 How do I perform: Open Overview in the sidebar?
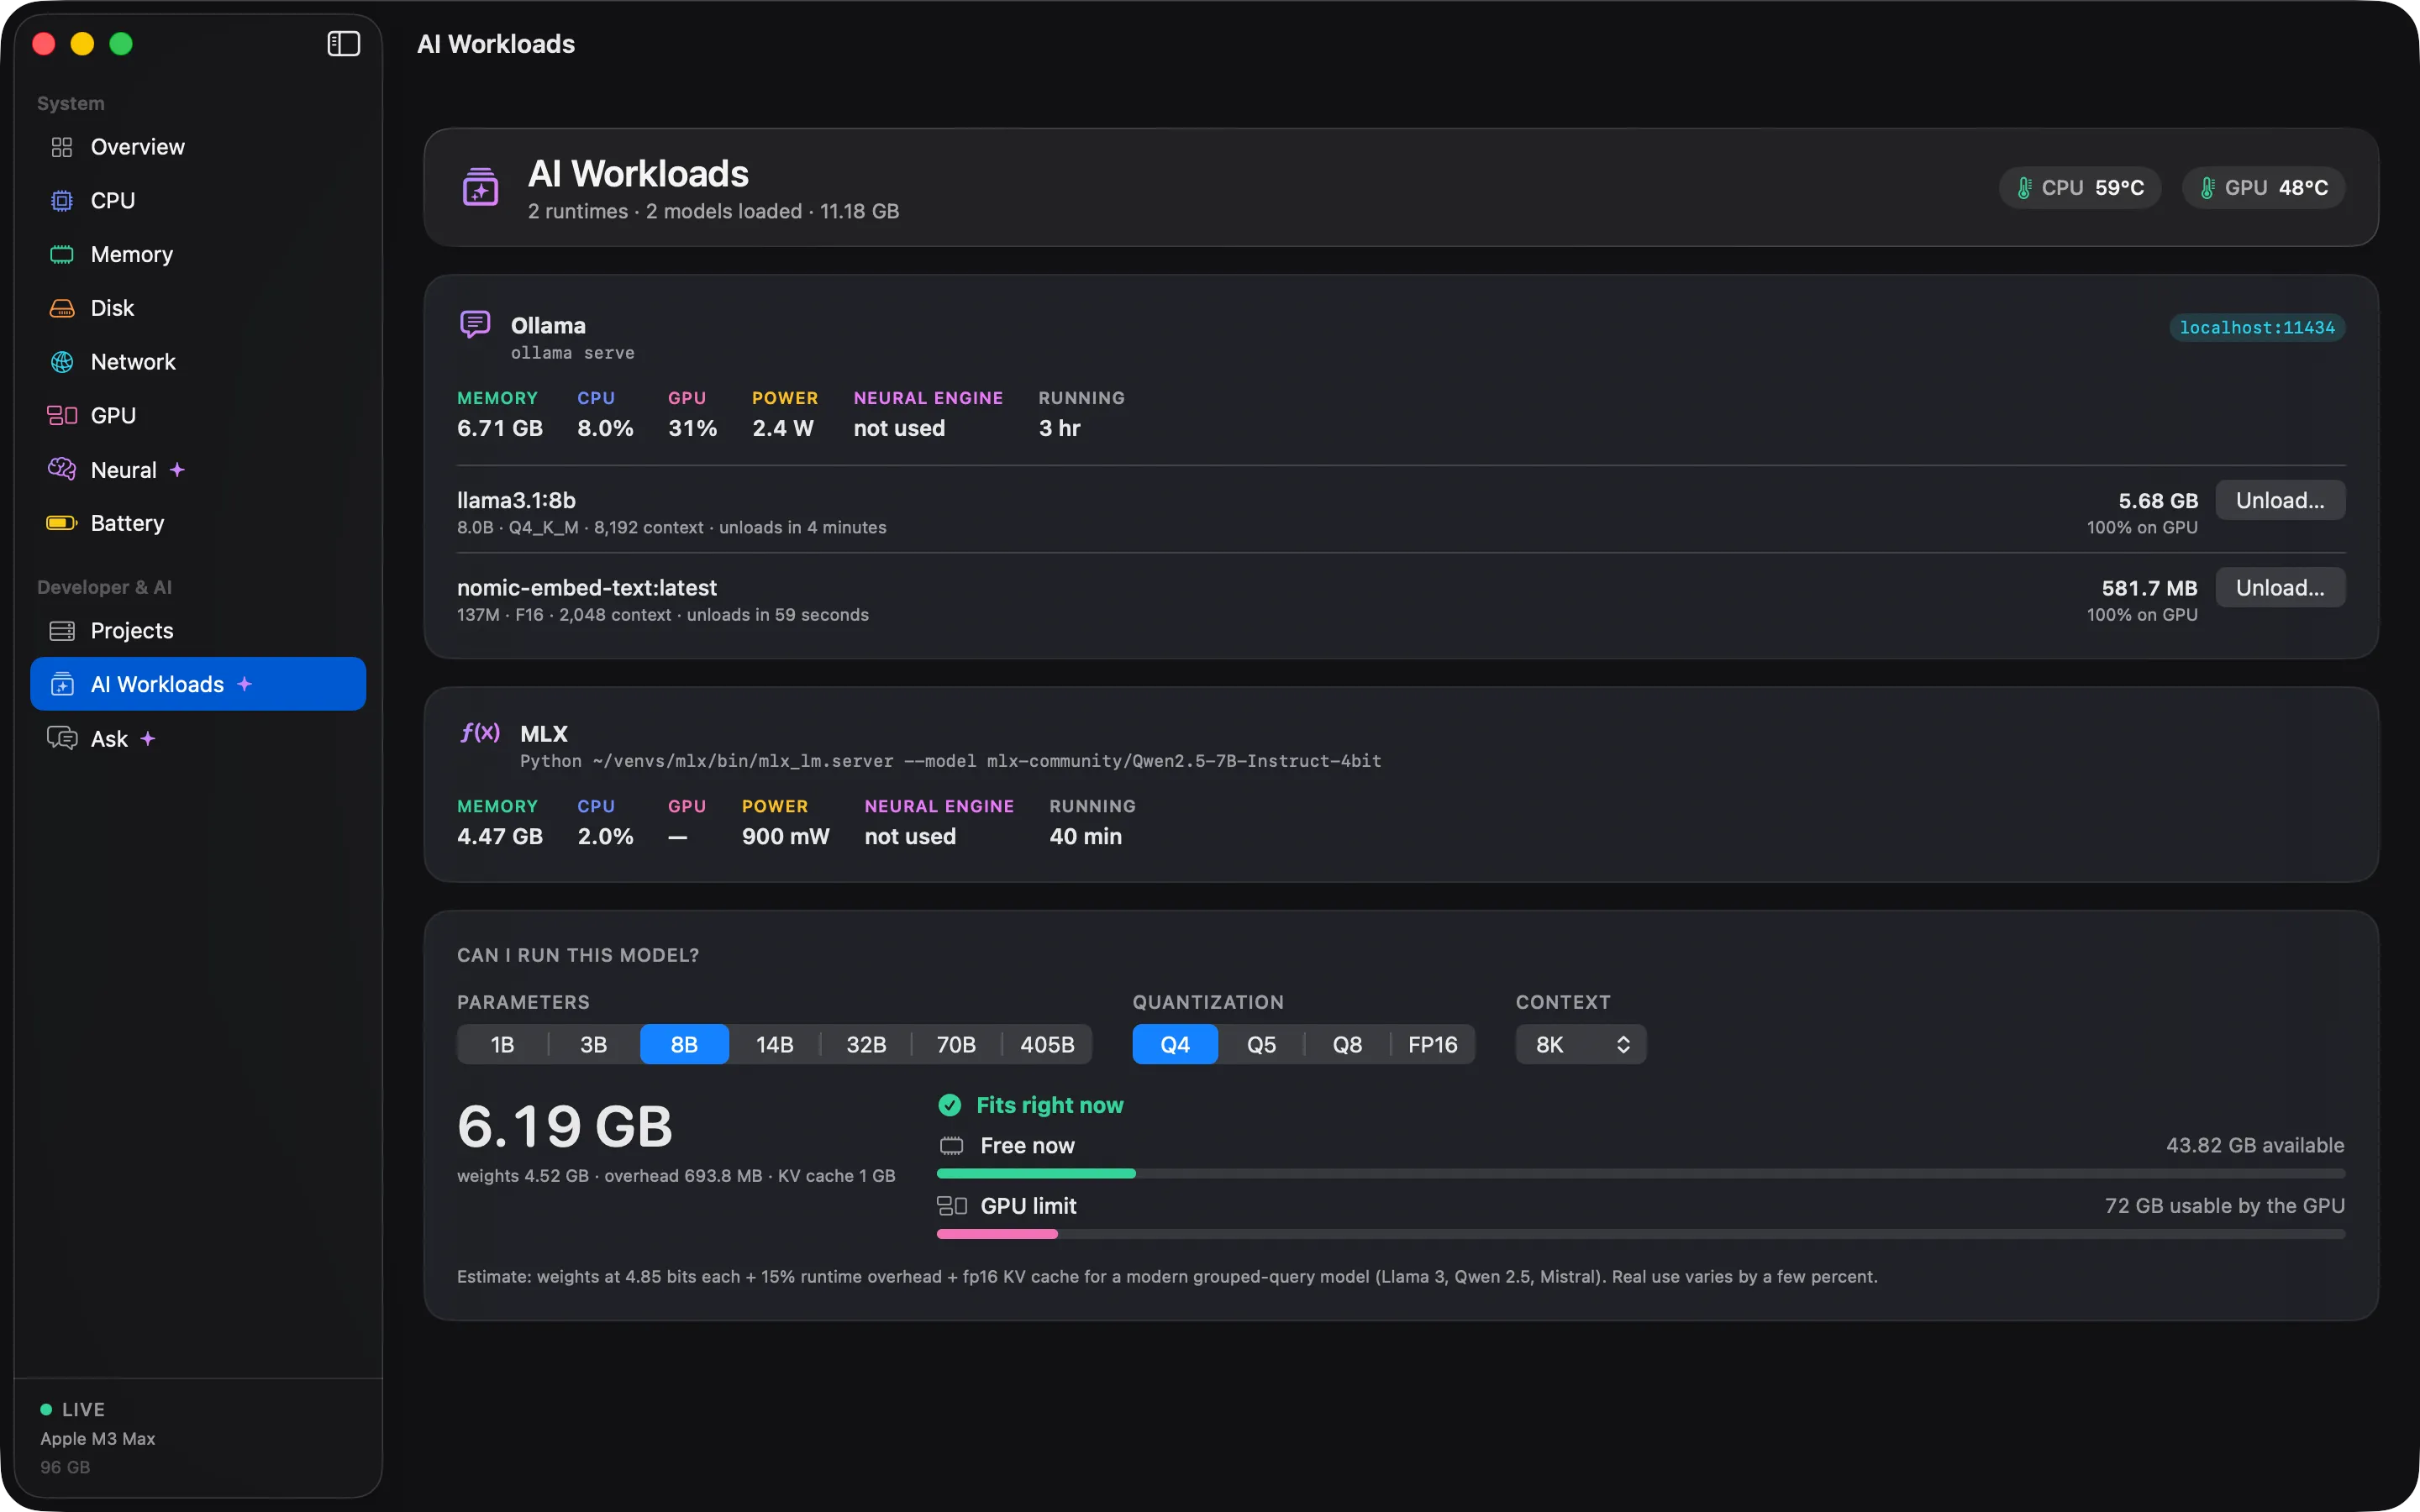(198, 147)
